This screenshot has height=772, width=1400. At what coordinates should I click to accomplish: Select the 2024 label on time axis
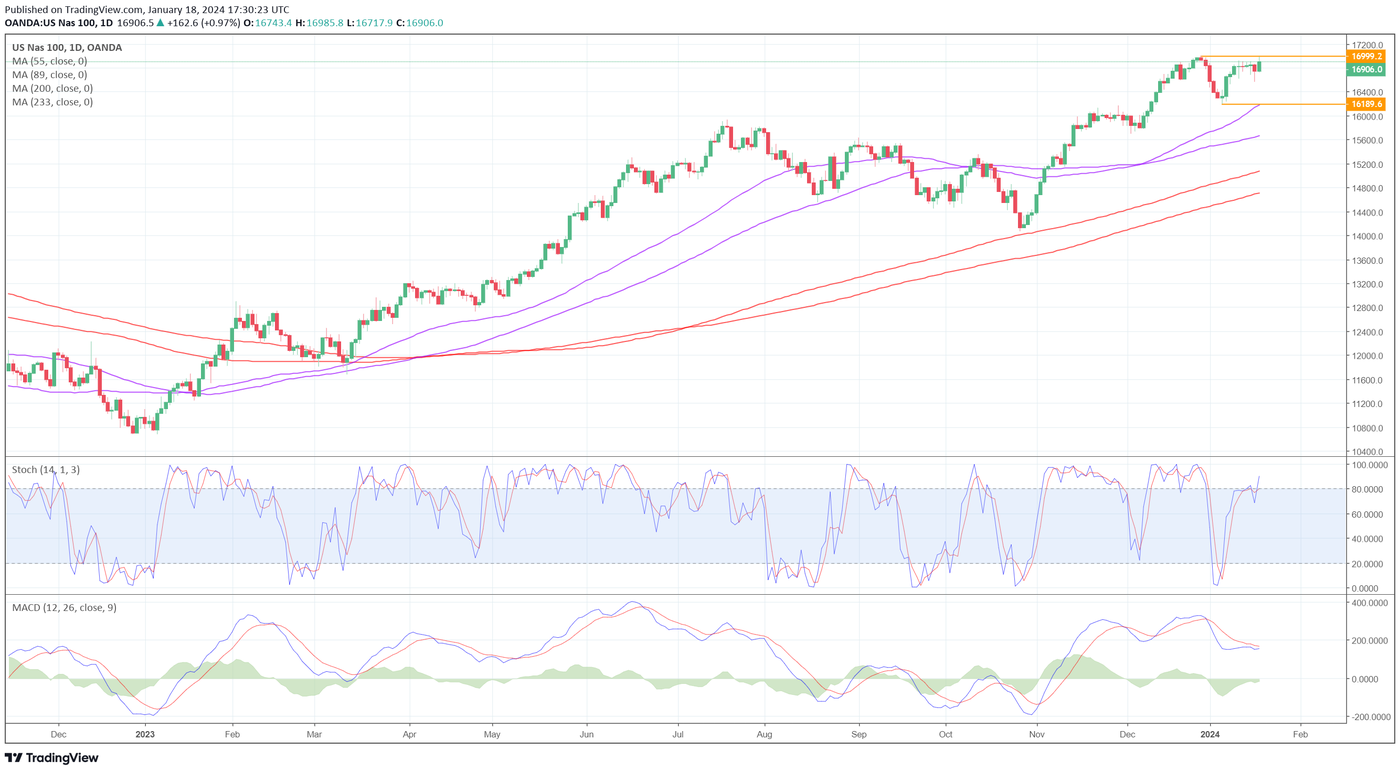[x=1209, y=734]
